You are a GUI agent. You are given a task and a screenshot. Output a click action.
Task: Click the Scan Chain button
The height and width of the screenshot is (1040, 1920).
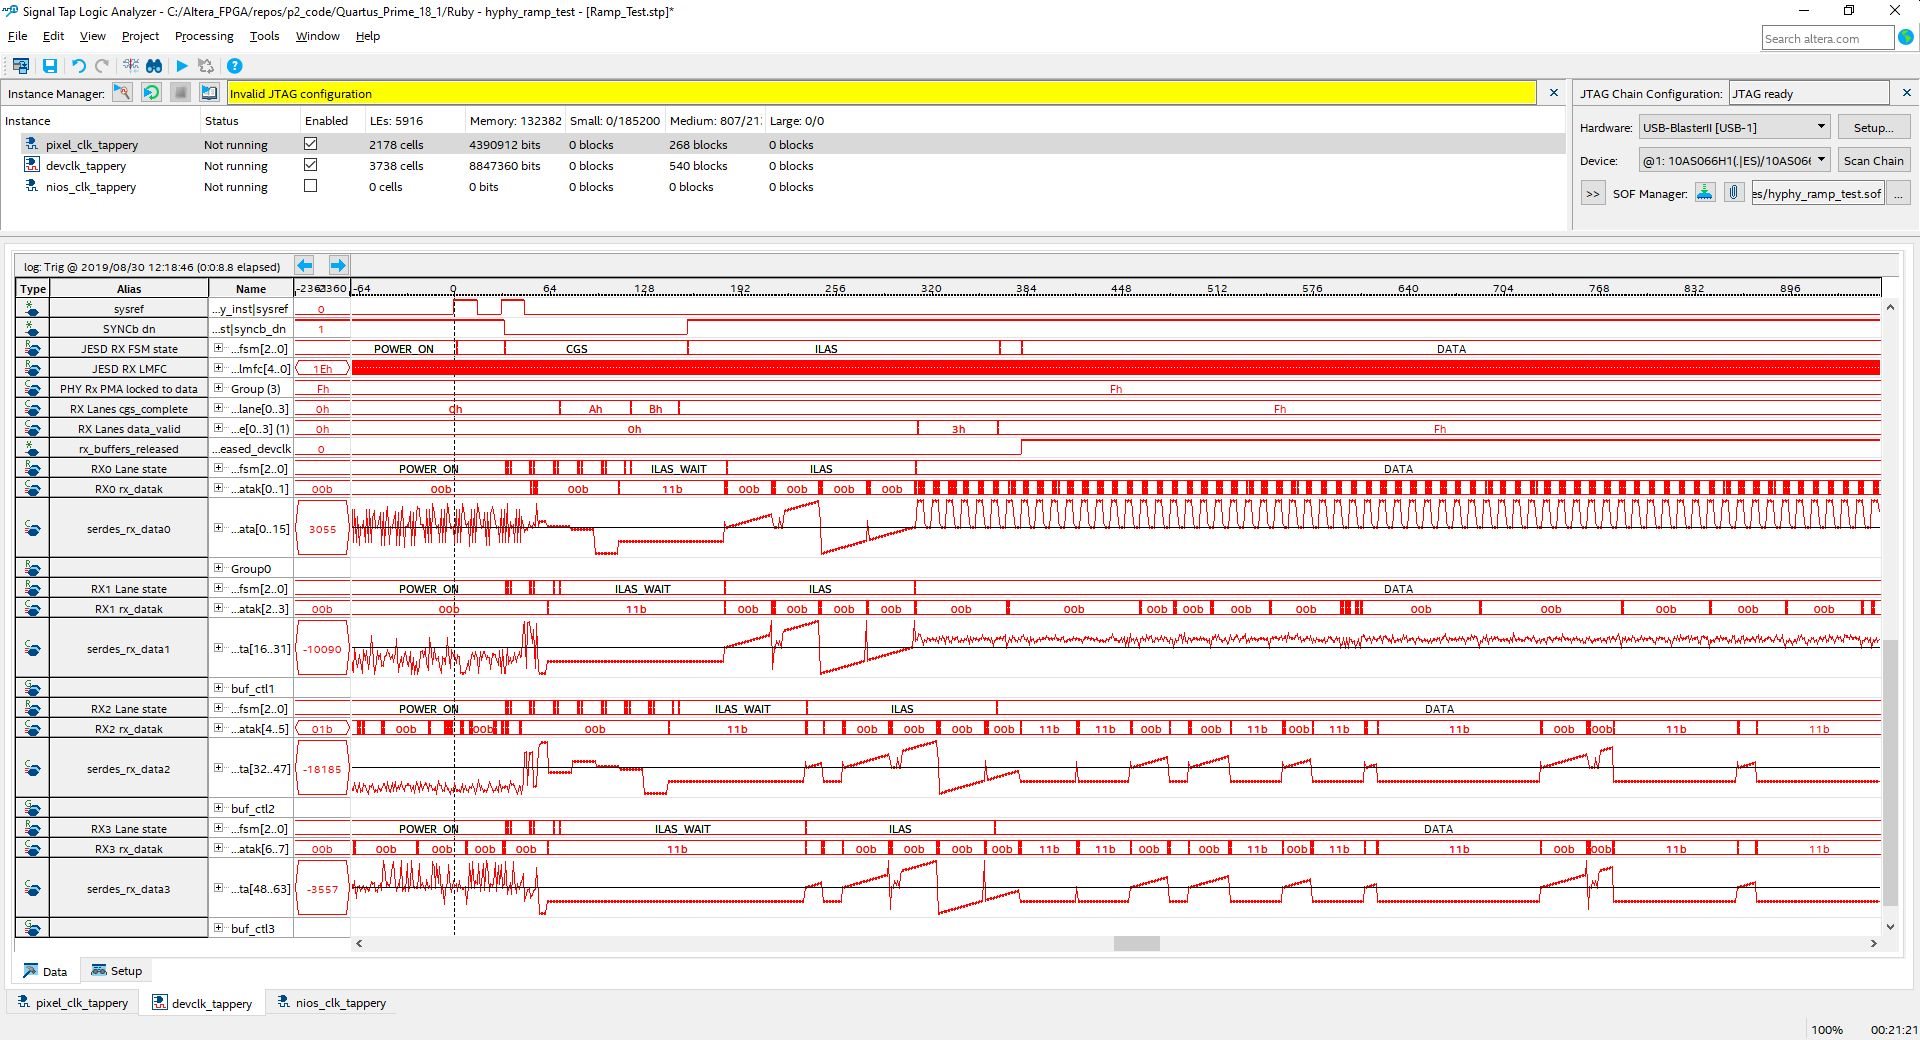pos(1873,160)
